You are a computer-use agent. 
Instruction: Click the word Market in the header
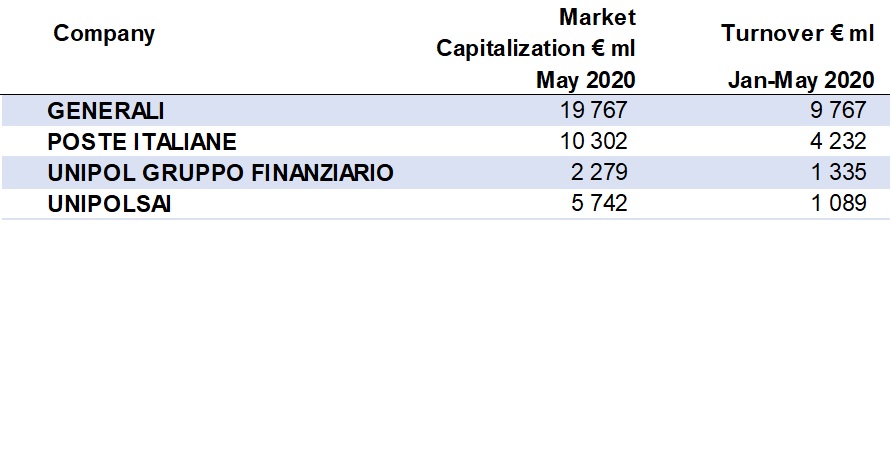click(598, 17)
